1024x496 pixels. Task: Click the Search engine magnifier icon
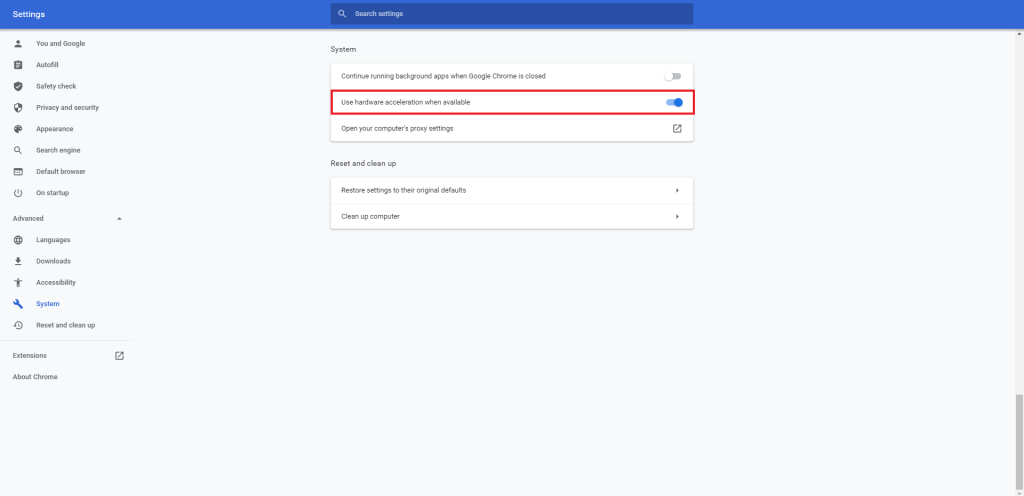[x=18, y=150]
